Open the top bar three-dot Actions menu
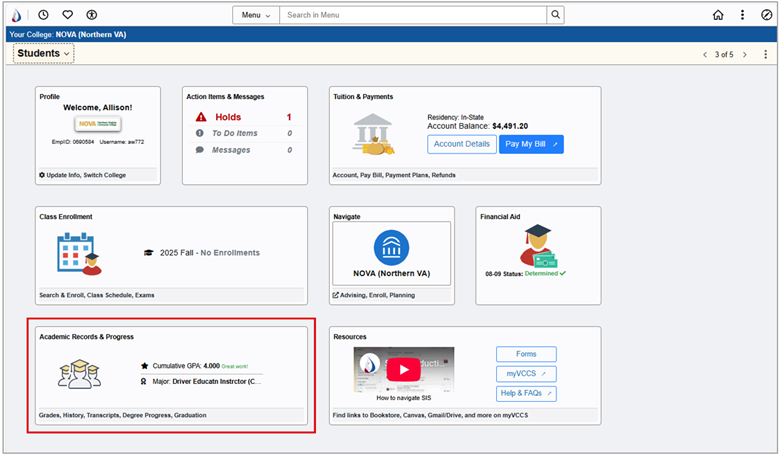 (x=742, y=15)
